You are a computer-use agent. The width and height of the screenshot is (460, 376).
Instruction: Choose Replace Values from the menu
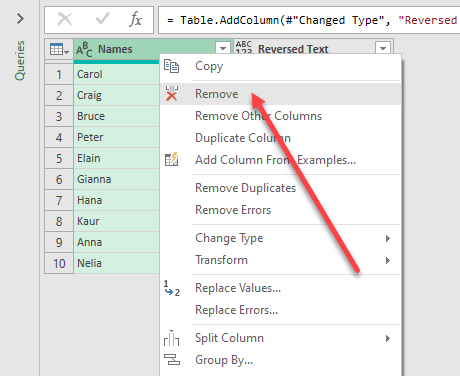pos(280,288)
